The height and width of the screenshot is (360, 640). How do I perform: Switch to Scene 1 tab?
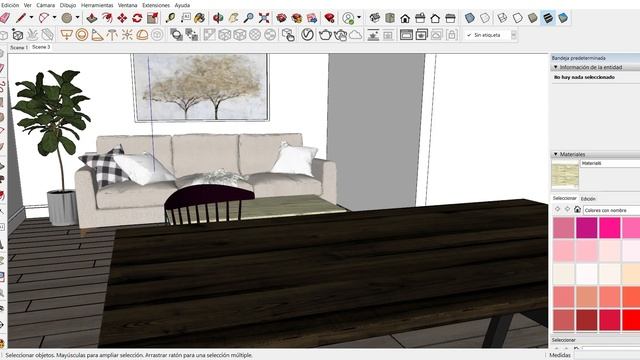coord(19,47)
